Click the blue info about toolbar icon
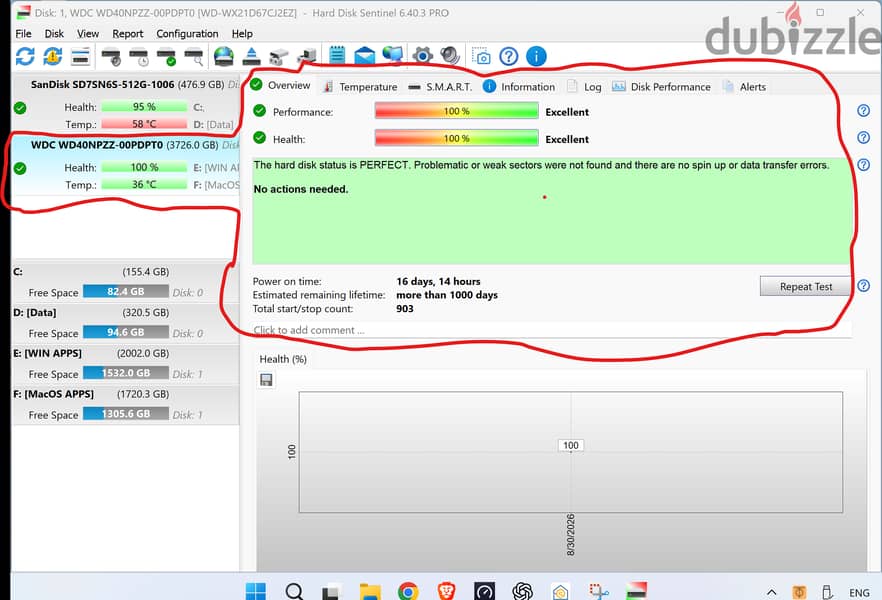Image resolution: width=882 pixels, height=600 pixels. (536, 56)
